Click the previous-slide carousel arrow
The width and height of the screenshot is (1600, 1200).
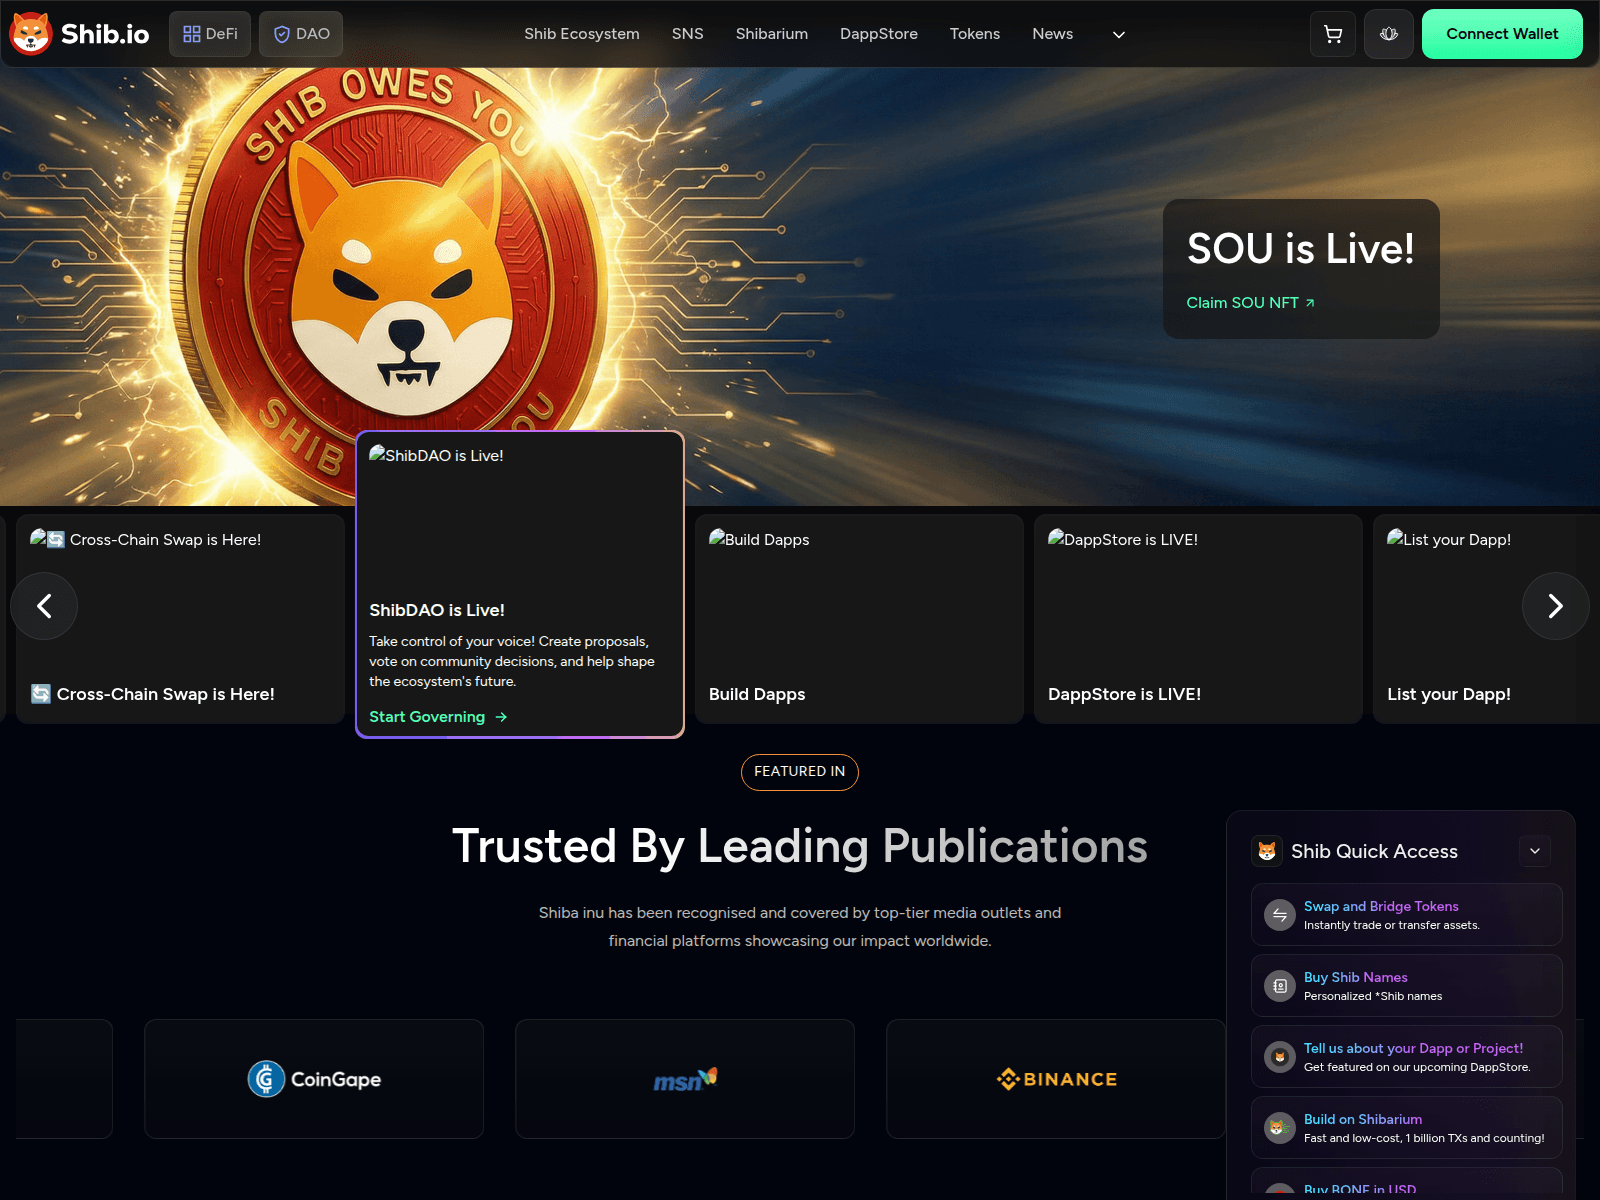pyautogui.click(x=44, y=606)
